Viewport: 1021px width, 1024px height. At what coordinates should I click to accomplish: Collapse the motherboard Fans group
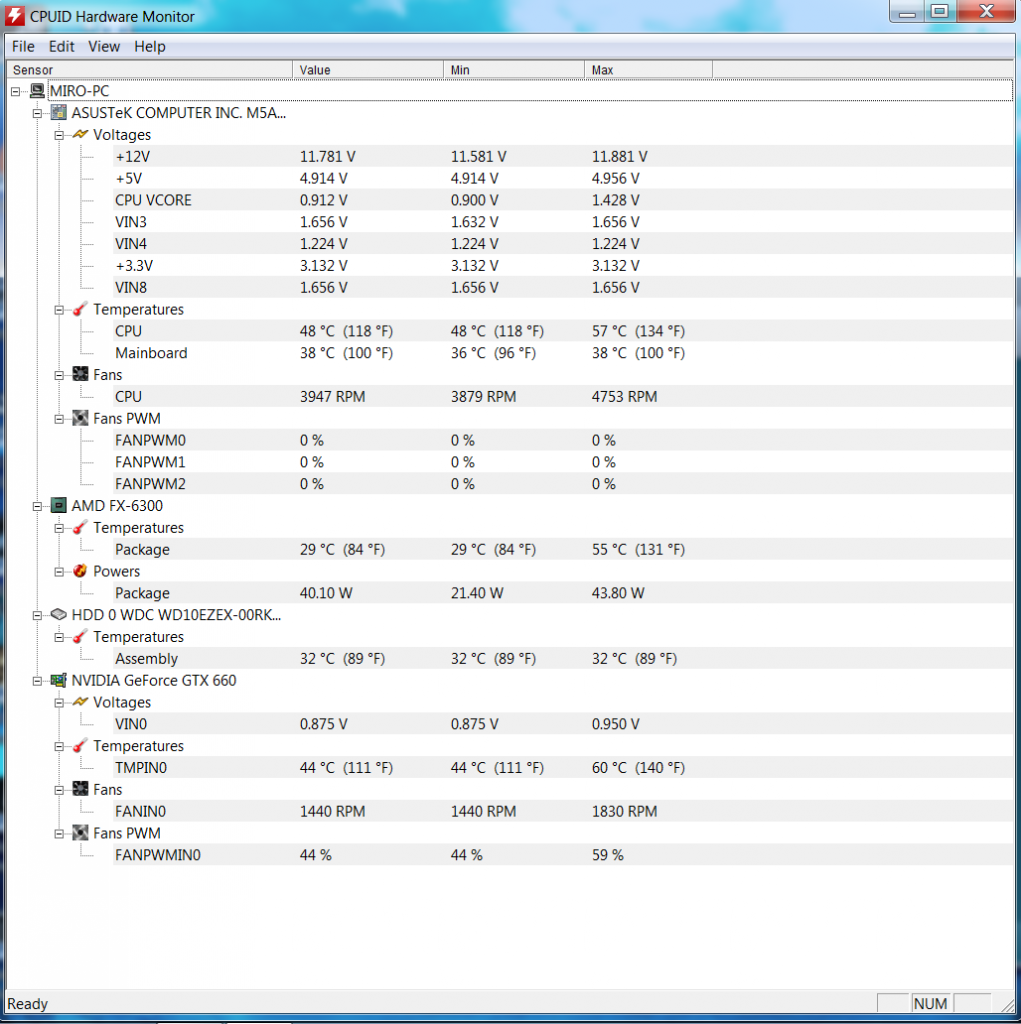tap(59, 375)
